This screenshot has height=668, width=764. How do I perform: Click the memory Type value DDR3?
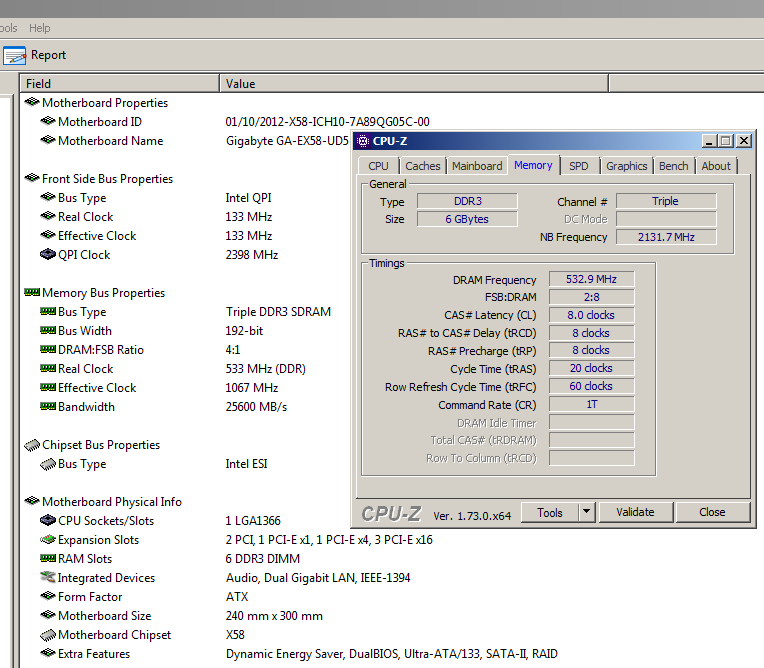click(x=467, y=201)
